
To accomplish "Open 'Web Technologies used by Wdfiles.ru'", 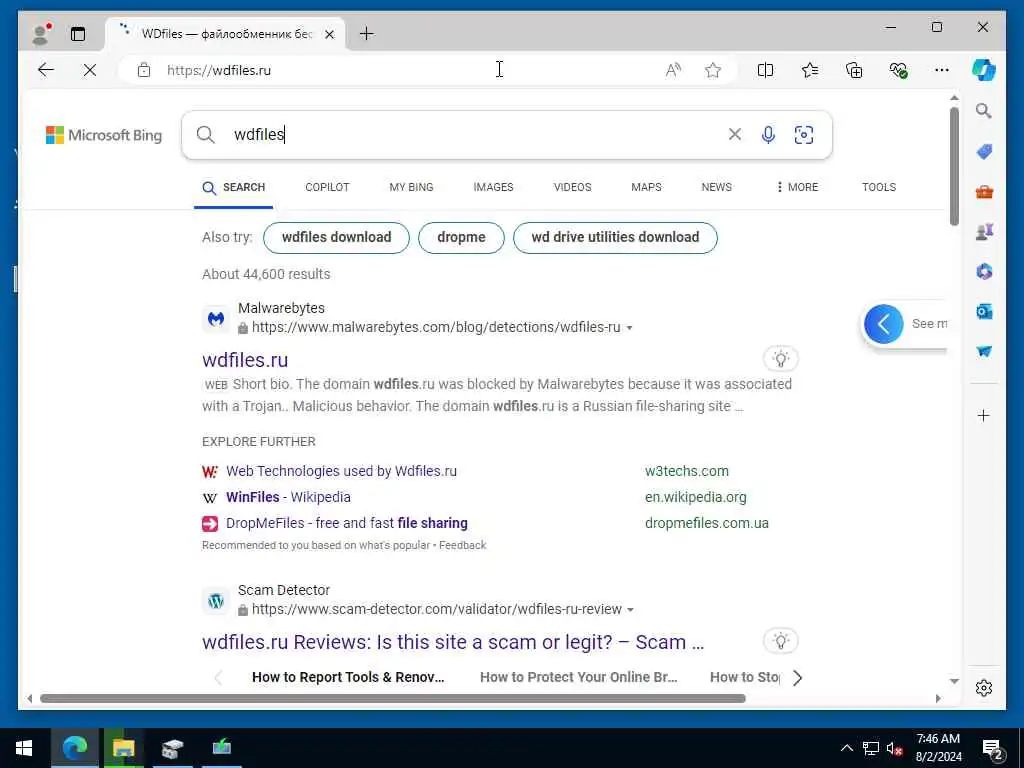I will [x=341, y=472].
